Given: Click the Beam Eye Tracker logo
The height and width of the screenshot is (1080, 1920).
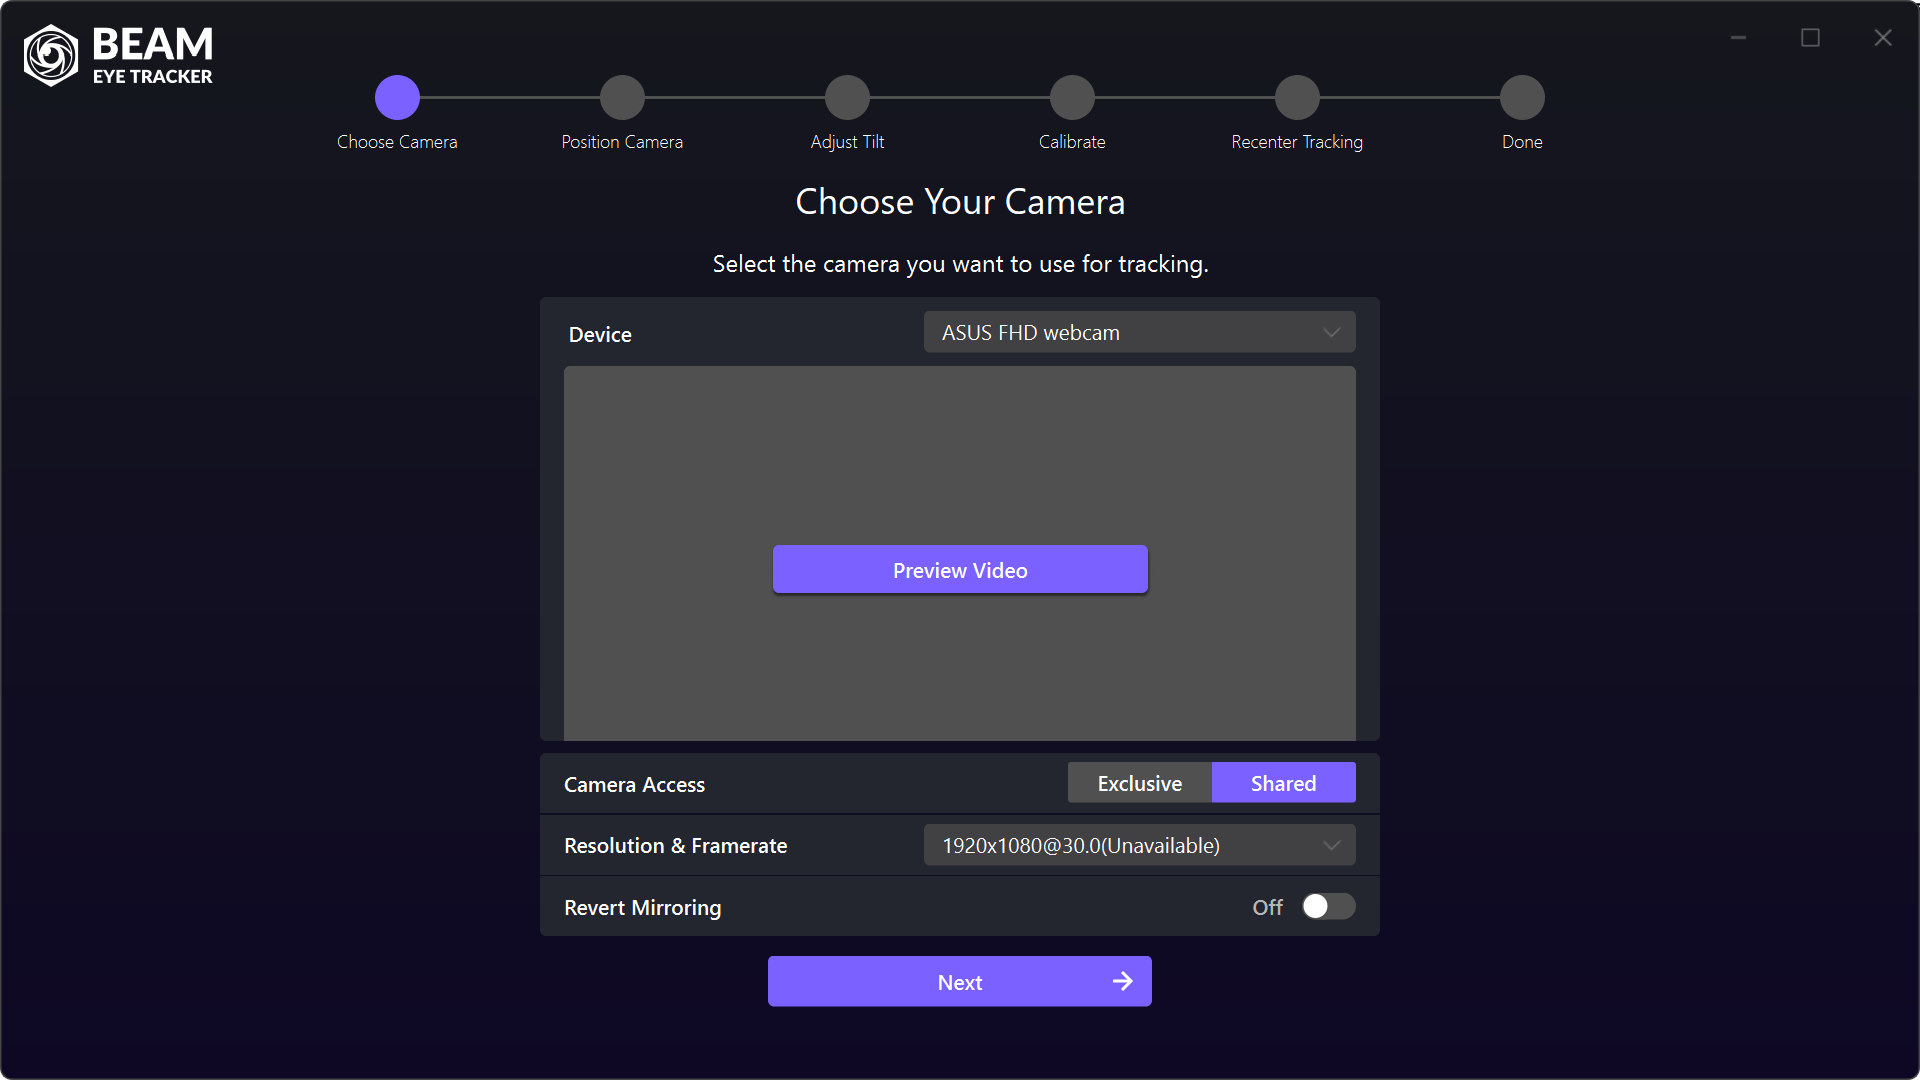Looking at the screenshot, I should tap(118, 55).
